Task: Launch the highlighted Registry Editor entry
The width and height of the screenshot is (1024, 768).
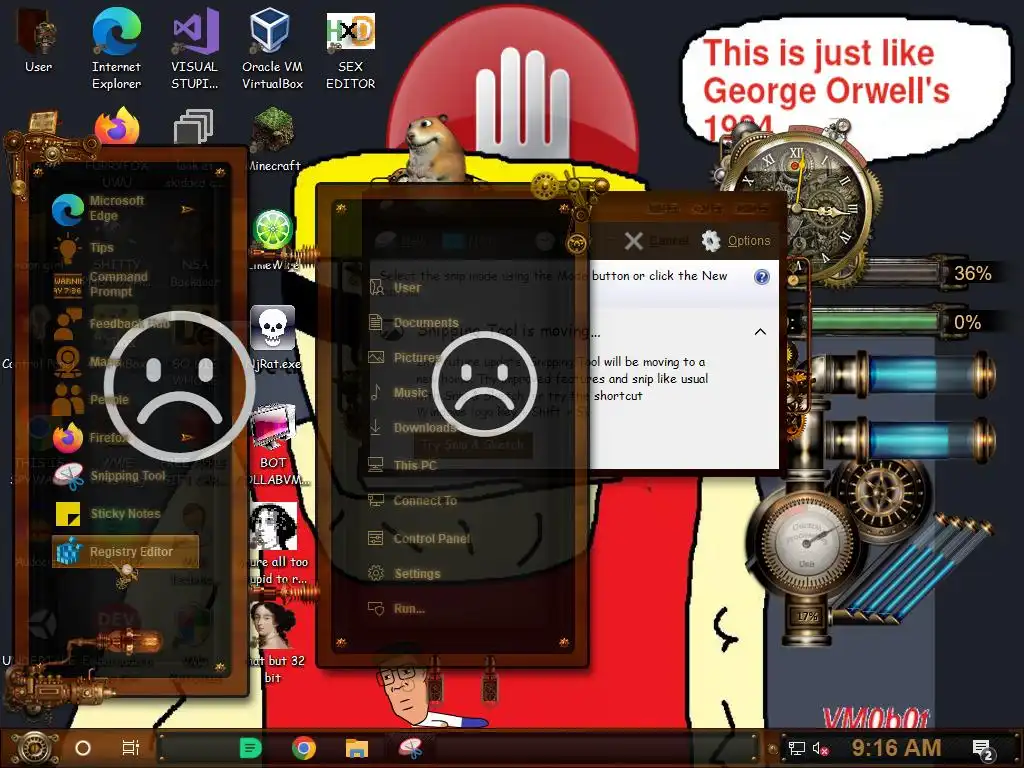Action: [125, 551]
